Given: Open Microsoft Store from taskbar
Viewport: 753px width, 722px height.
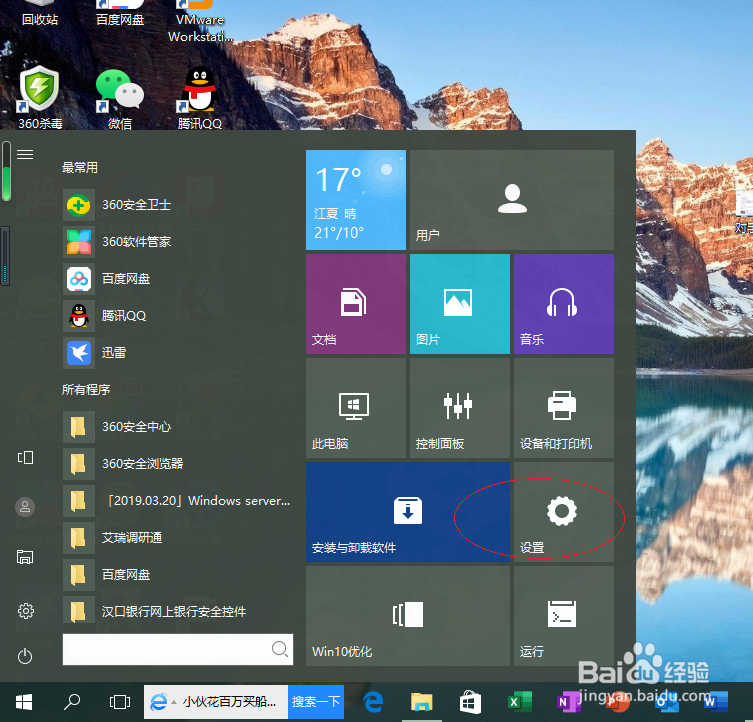Looking at the screenshot, I should tap(470, 702).
